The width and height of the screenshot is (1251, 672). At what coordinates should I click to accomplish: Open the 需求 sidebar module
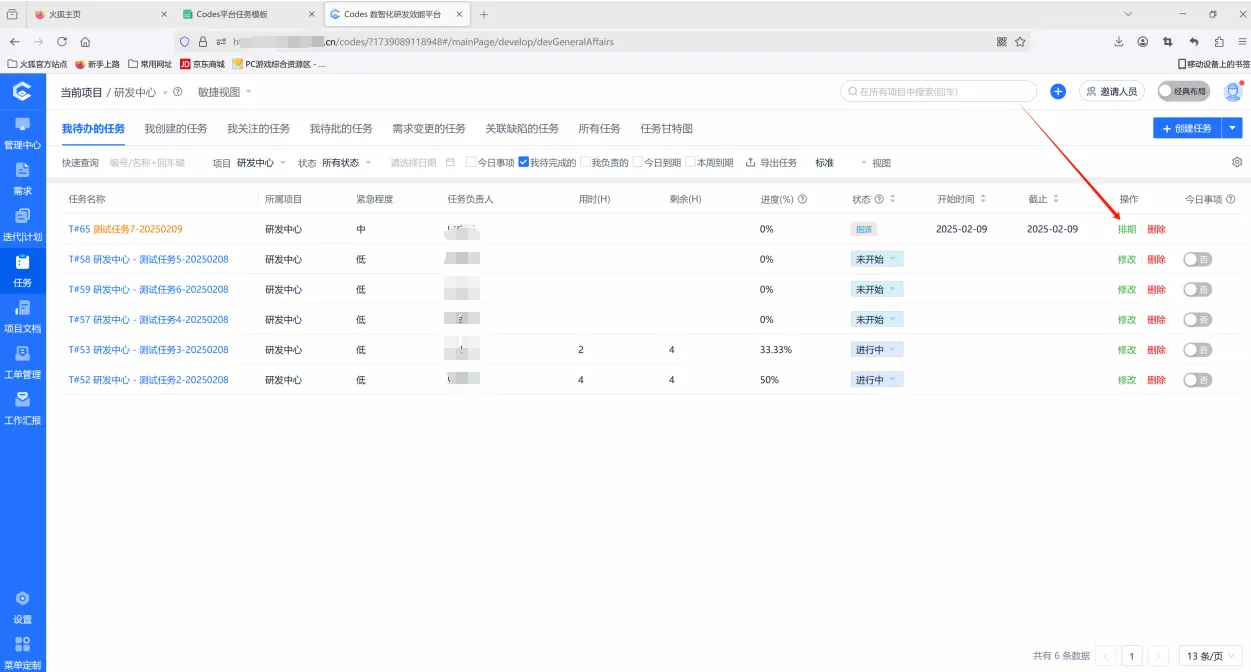pos(22,179)
